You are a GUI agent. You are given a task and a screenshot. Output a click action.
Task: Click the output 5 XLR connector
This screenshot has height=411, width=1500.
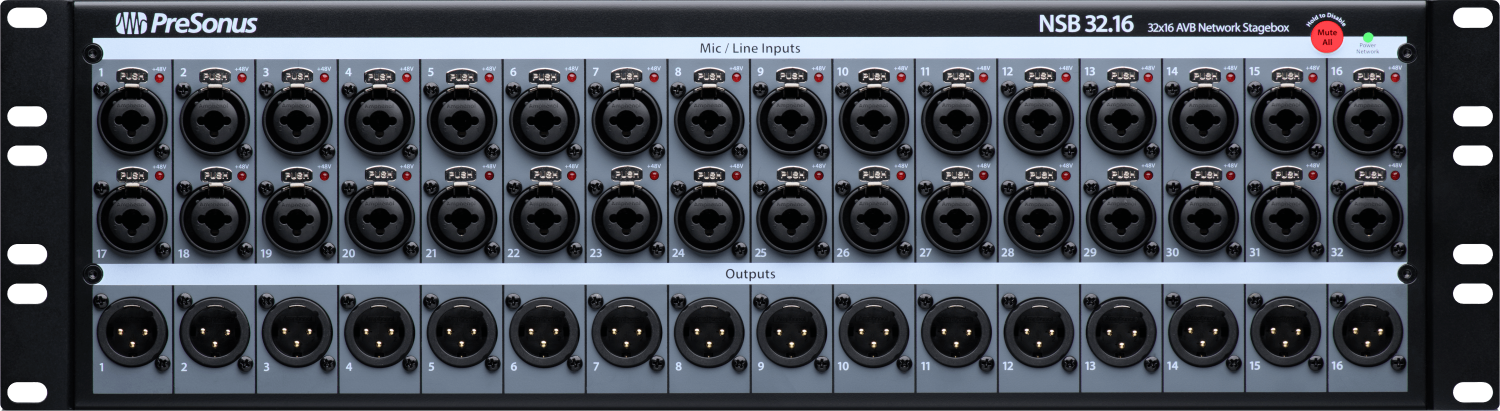coord(462,332)
